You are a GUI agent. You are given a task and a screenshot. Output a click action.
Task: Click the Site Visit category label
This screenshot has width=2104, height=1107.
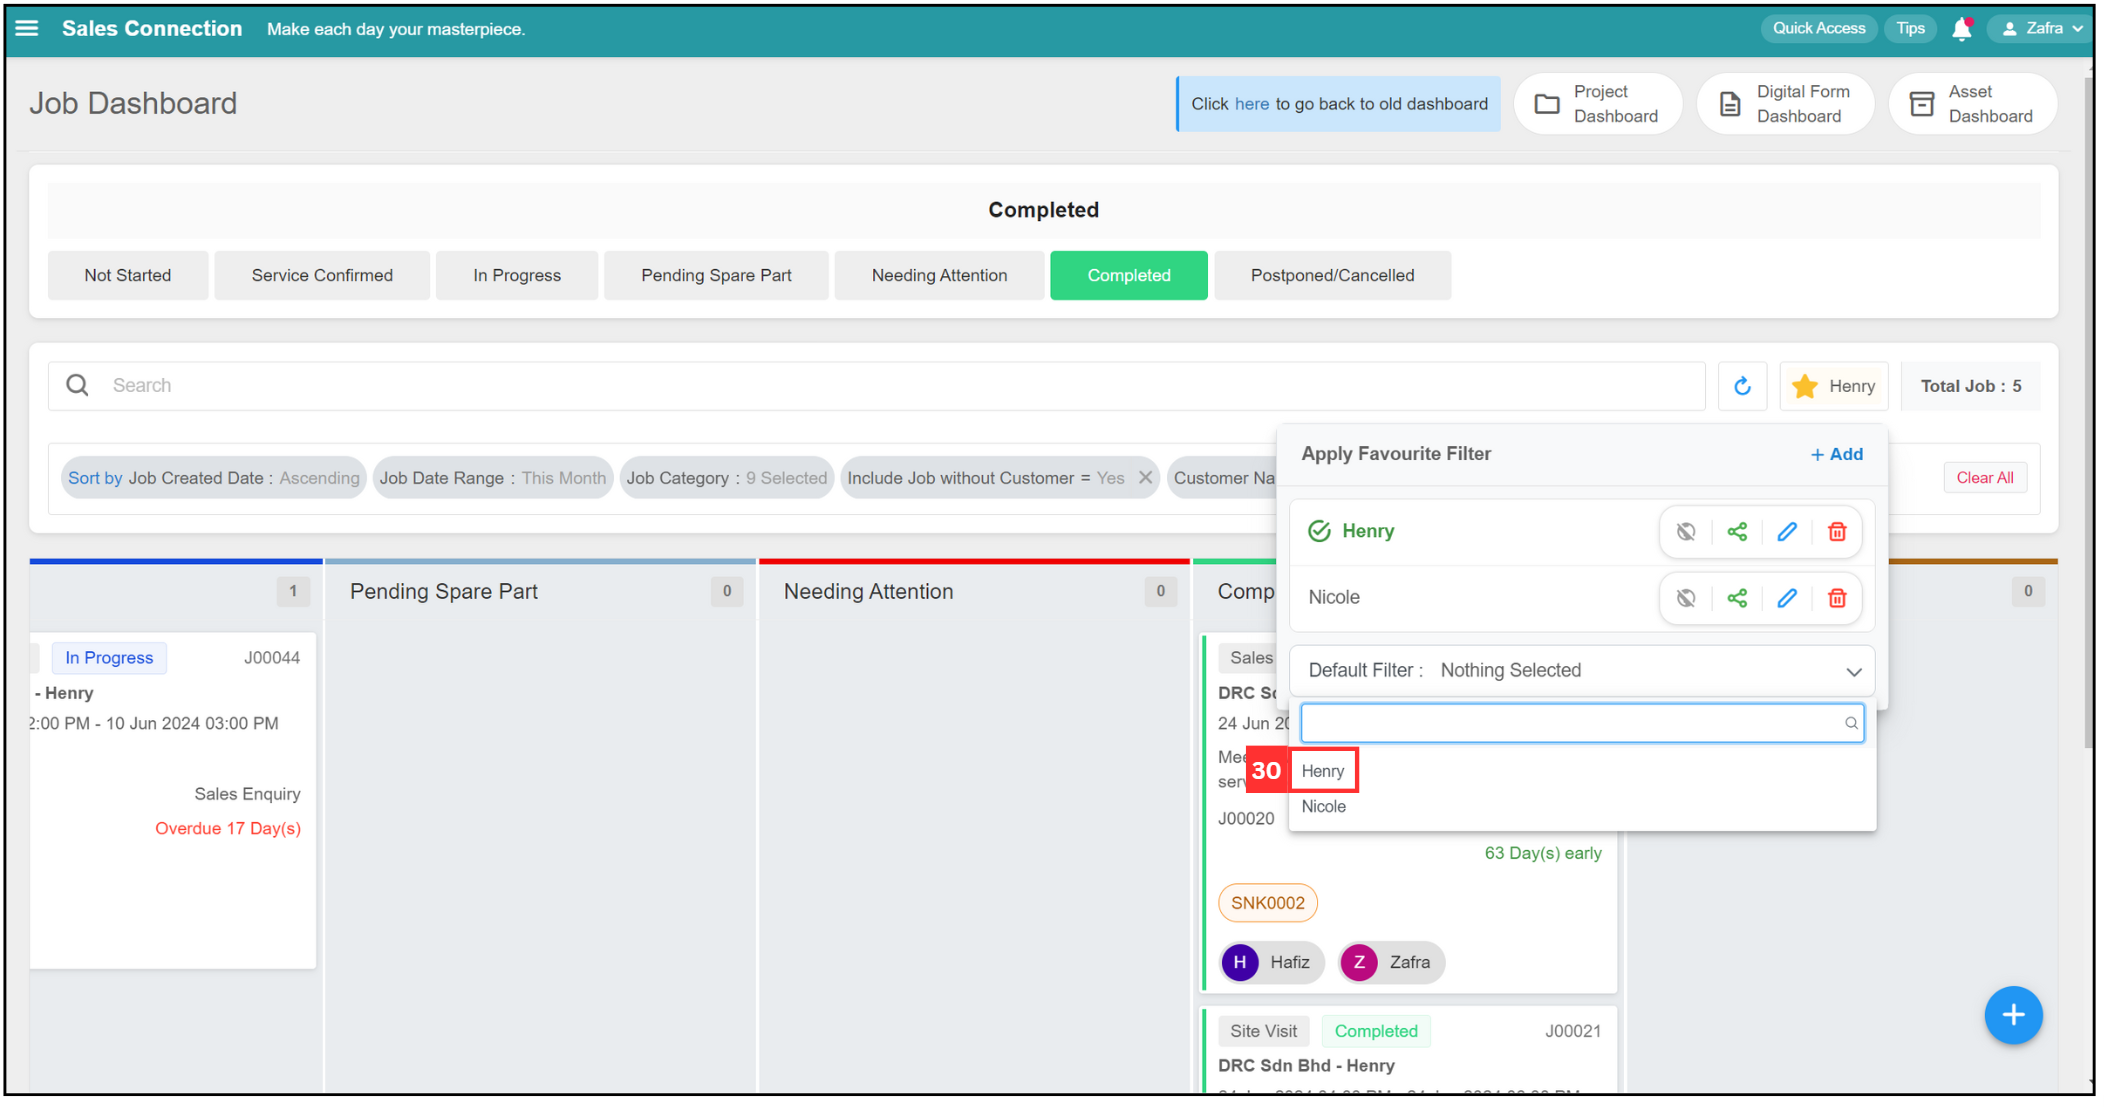[1263, 1031]
